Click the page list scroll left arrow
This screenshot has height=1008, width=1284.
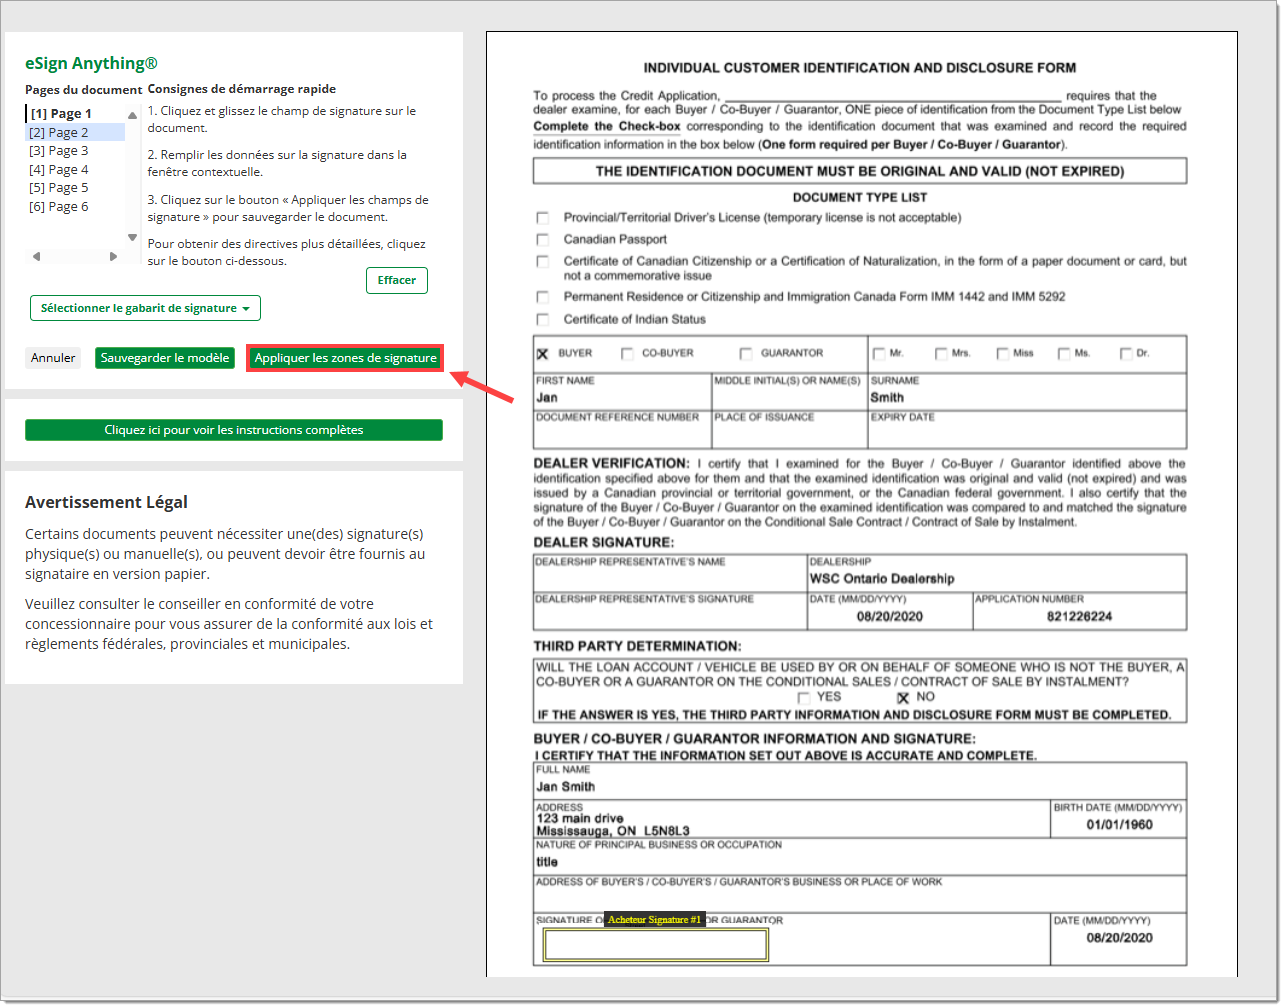36,257
